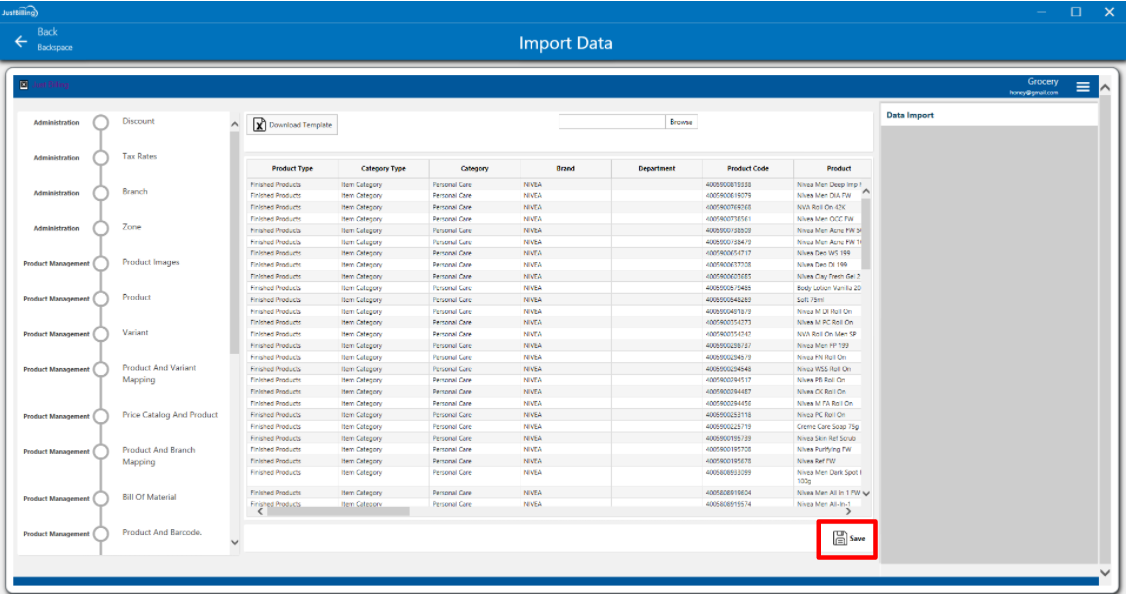Select the Discount step circle
The width and height of the screenshot is (1126, 594).
(x=100, y=122)
